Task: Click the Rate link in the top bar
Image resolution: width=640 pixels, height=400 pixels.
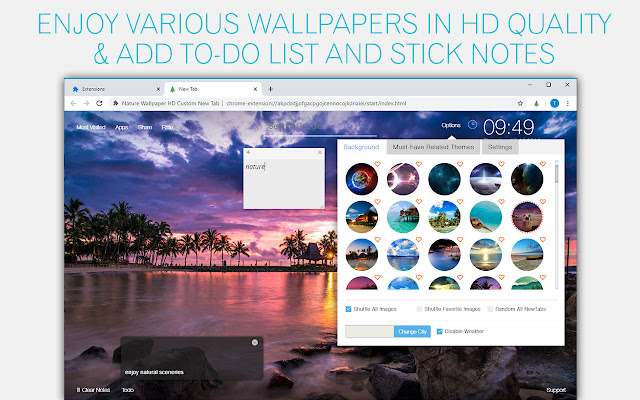Action: [x=167, y=127]
